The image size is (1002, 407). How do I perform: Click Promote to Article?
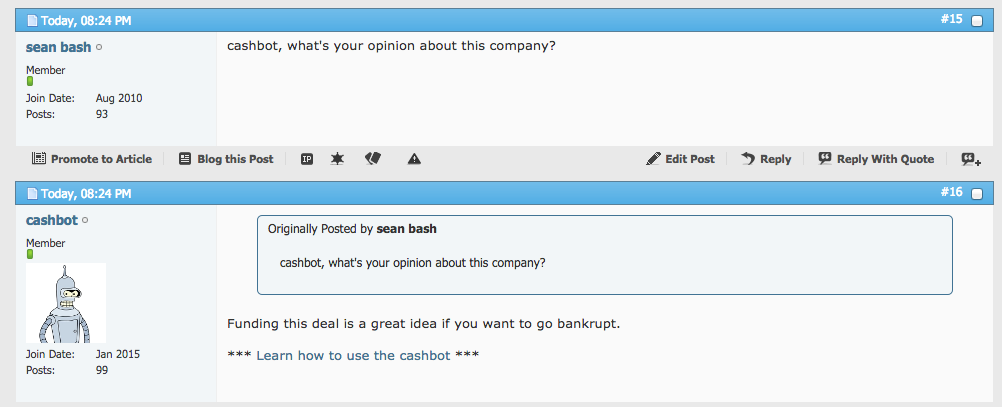tap(92, 159)
